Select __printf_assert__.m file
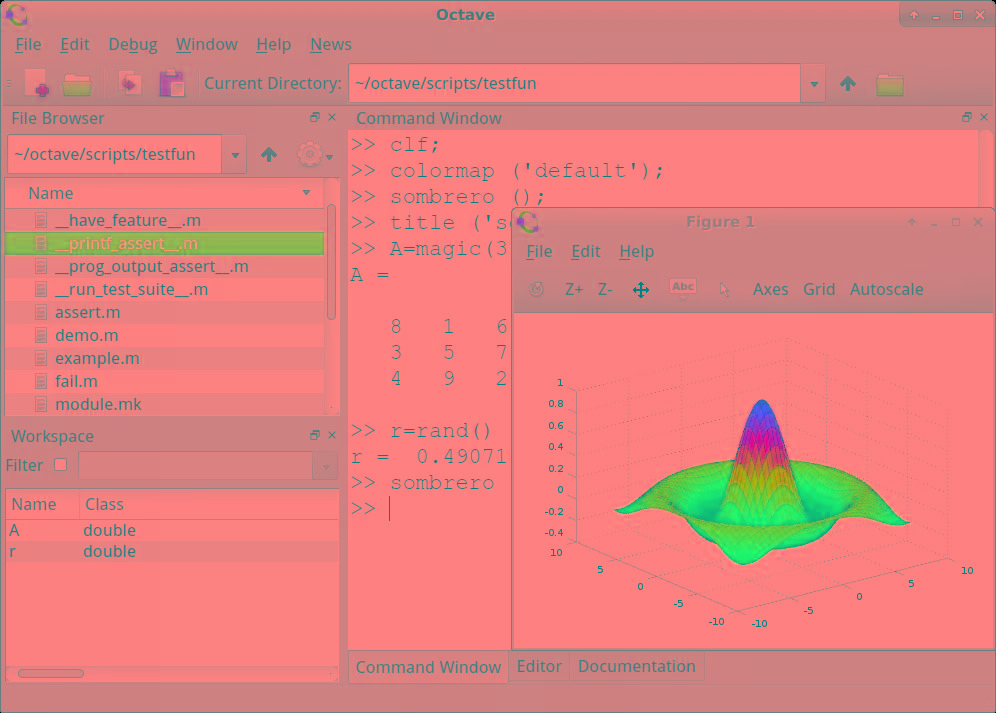 pyautogui.click(x=165, y=243)
